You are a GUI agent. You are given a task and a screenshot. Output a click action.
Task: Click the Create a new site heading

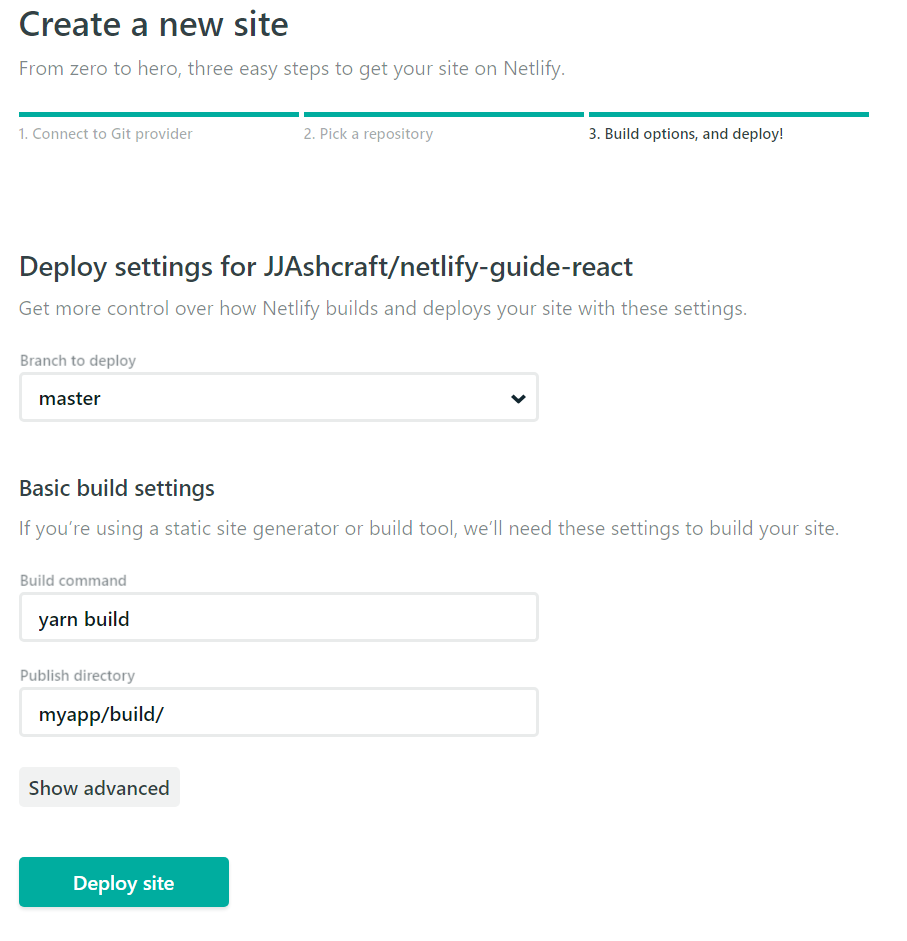(154, 25)
